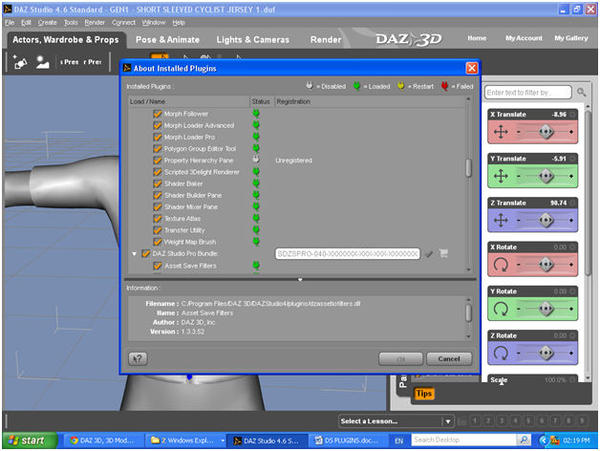
Task: Click the greyed OK button in dialog
Action: coord(400,359)
